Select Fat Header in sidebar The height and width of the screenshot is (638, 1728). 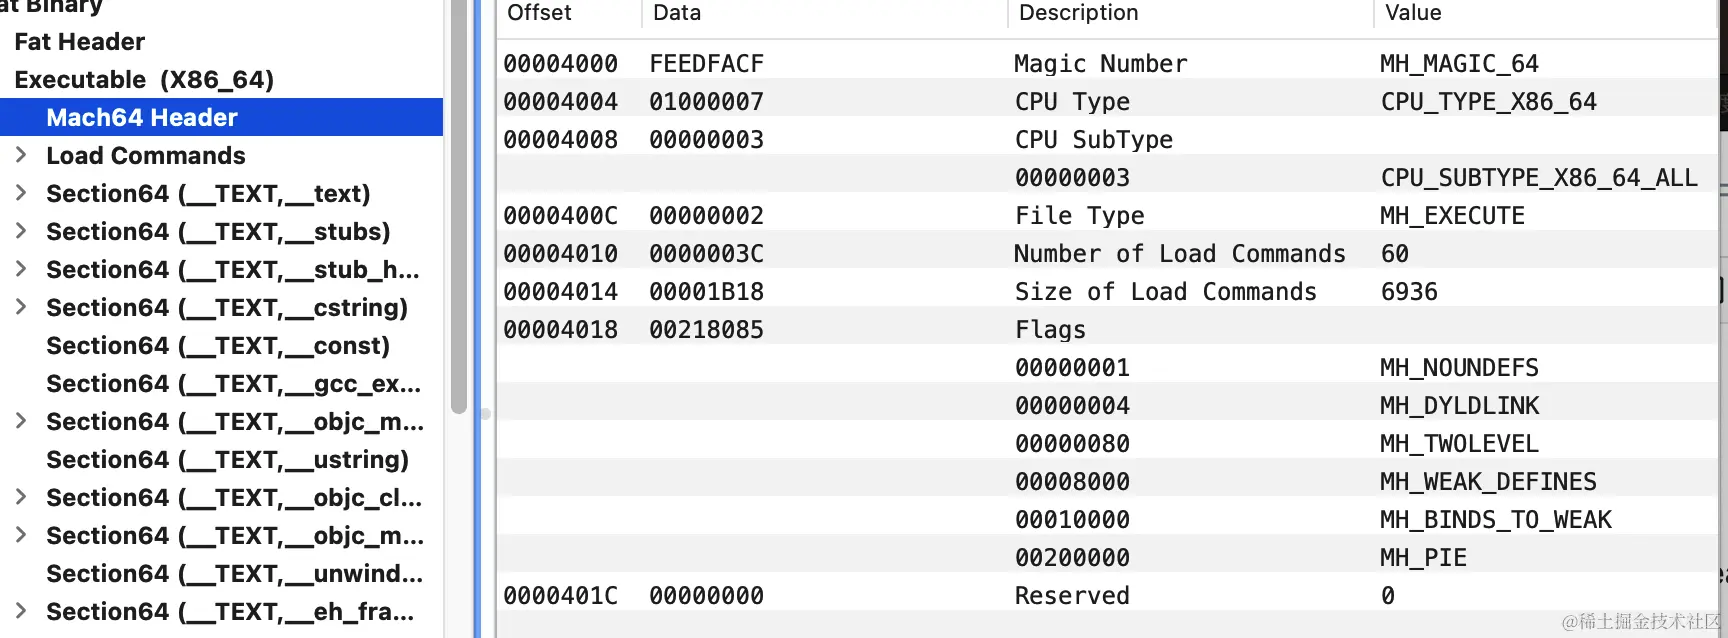click(x=80, y=41)
